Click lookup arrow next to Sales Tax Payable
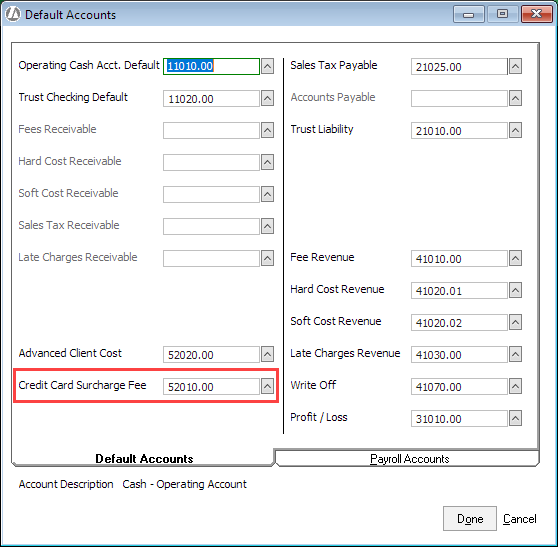This screenshot has width=558, height=547. (515, 66)
